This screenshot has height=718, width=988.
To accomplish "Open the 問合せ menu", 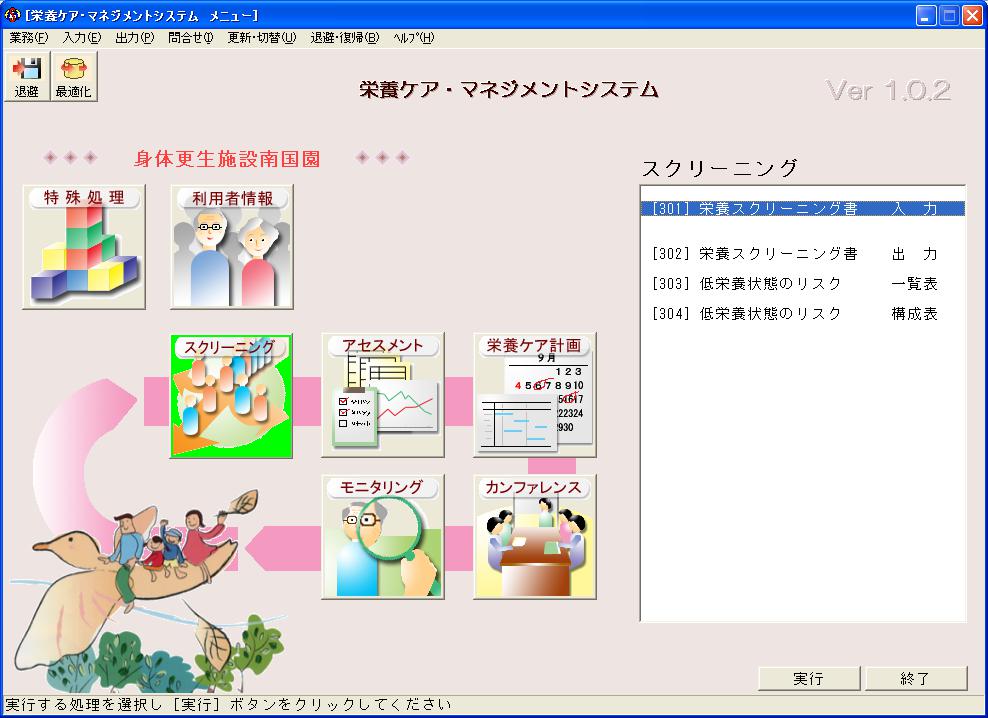I will coord(190,38).
